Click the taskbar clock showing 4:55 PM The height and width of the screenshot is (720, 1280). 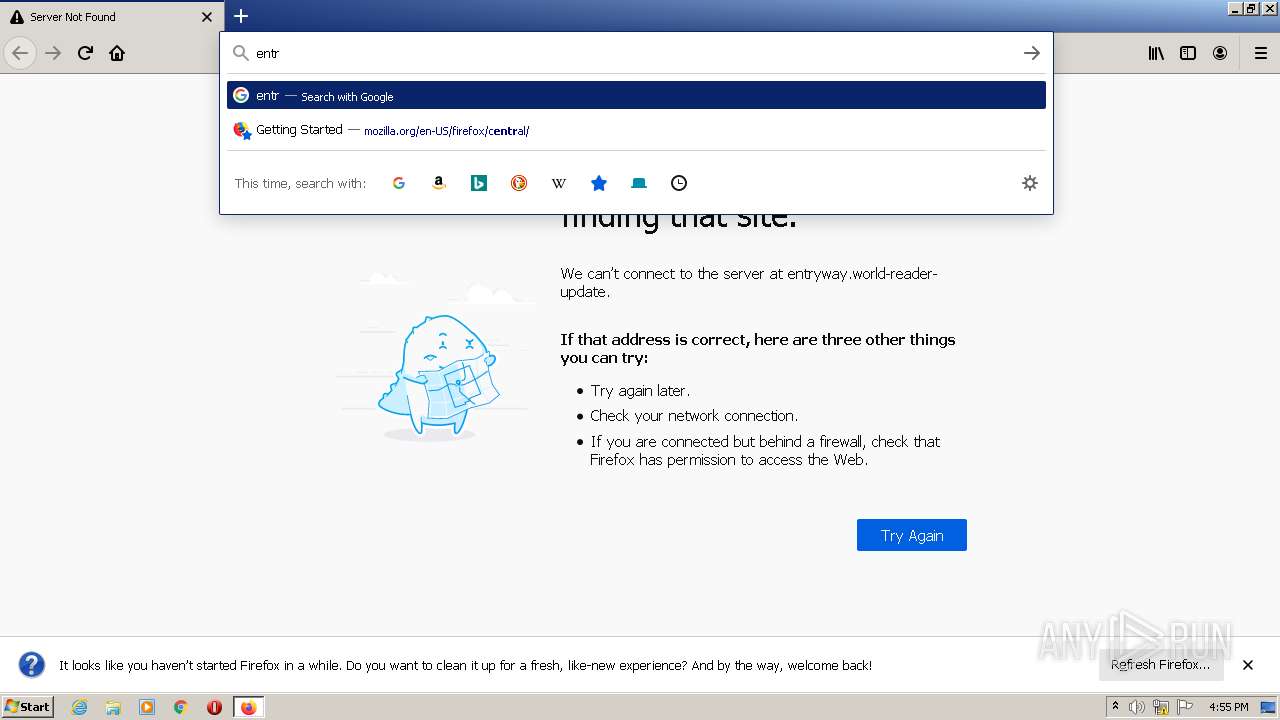[x=1228, y=707]
